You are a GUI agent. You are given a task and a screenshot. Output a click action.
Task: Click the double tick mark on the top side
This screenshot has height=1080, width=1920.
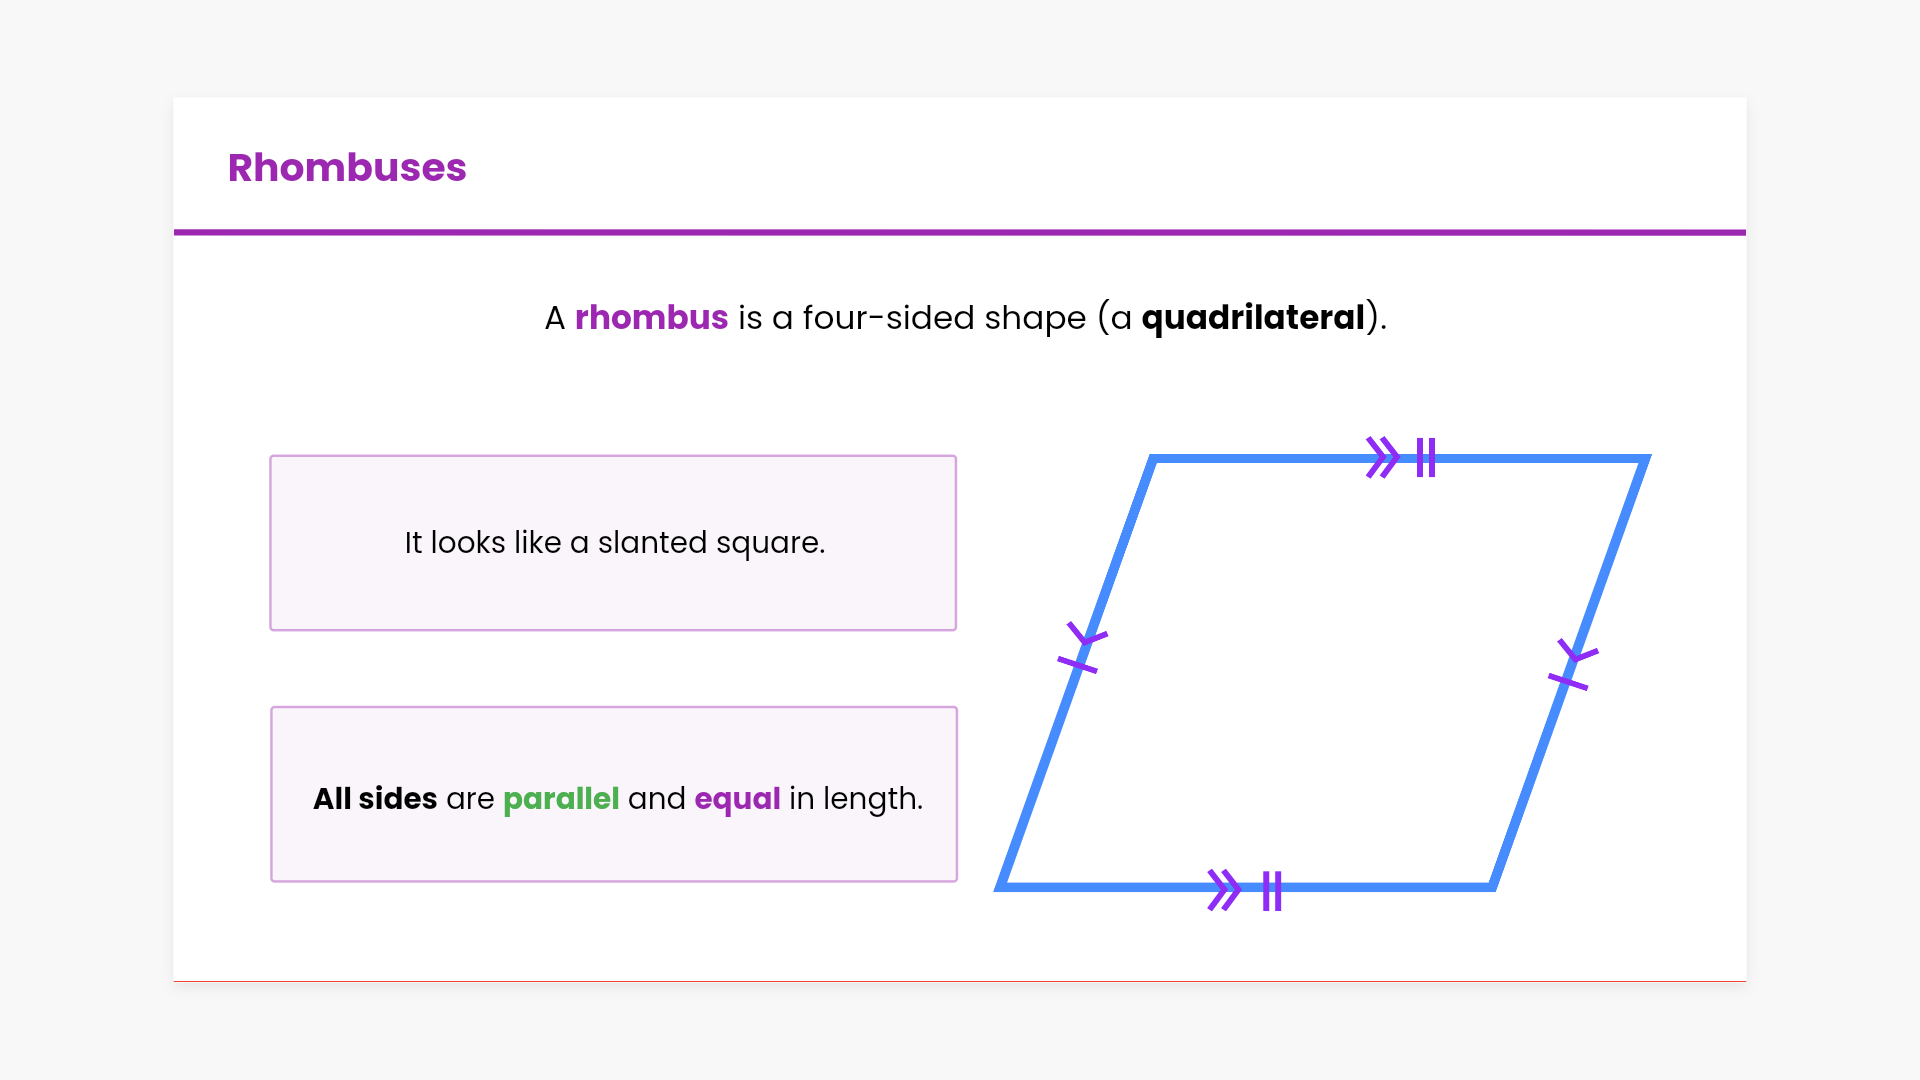click(1426, 458)
